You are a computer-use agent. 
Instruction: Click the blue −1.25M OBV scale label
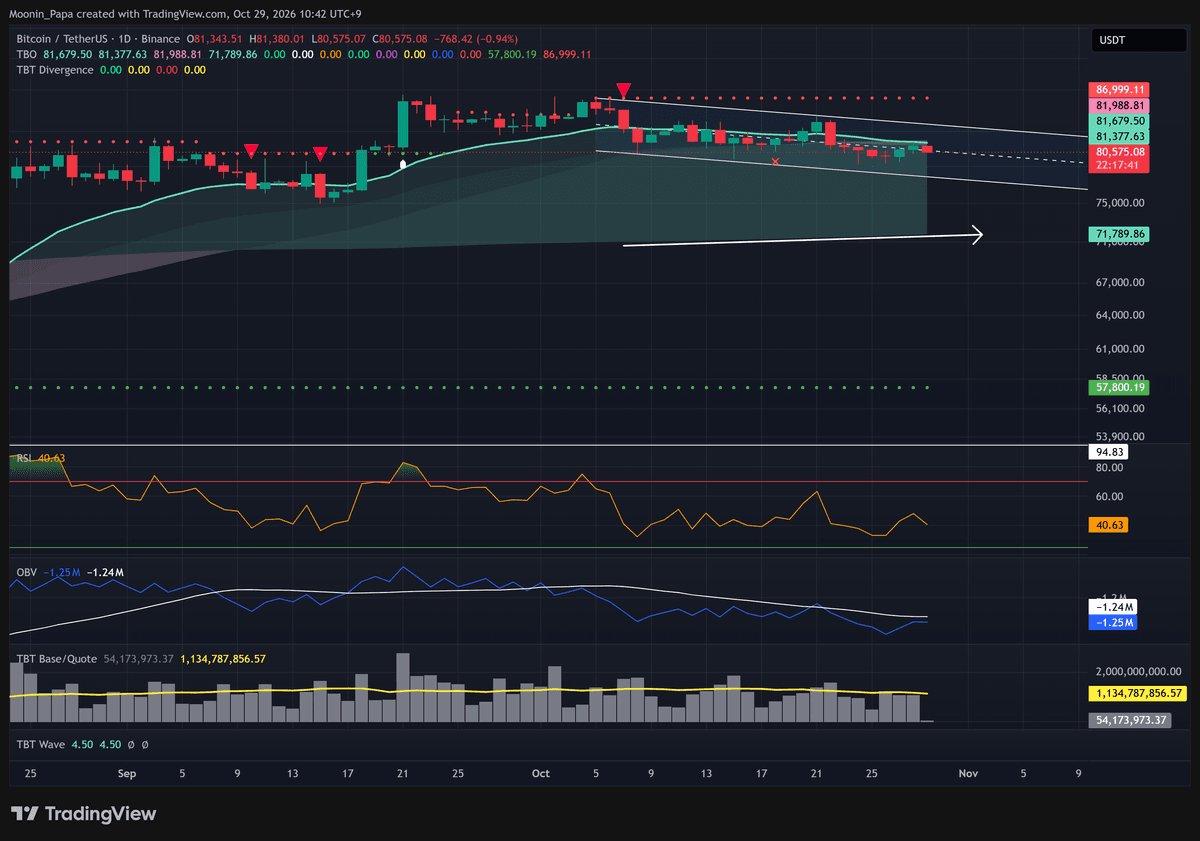pyautogui.click(x=1113, y=622)
